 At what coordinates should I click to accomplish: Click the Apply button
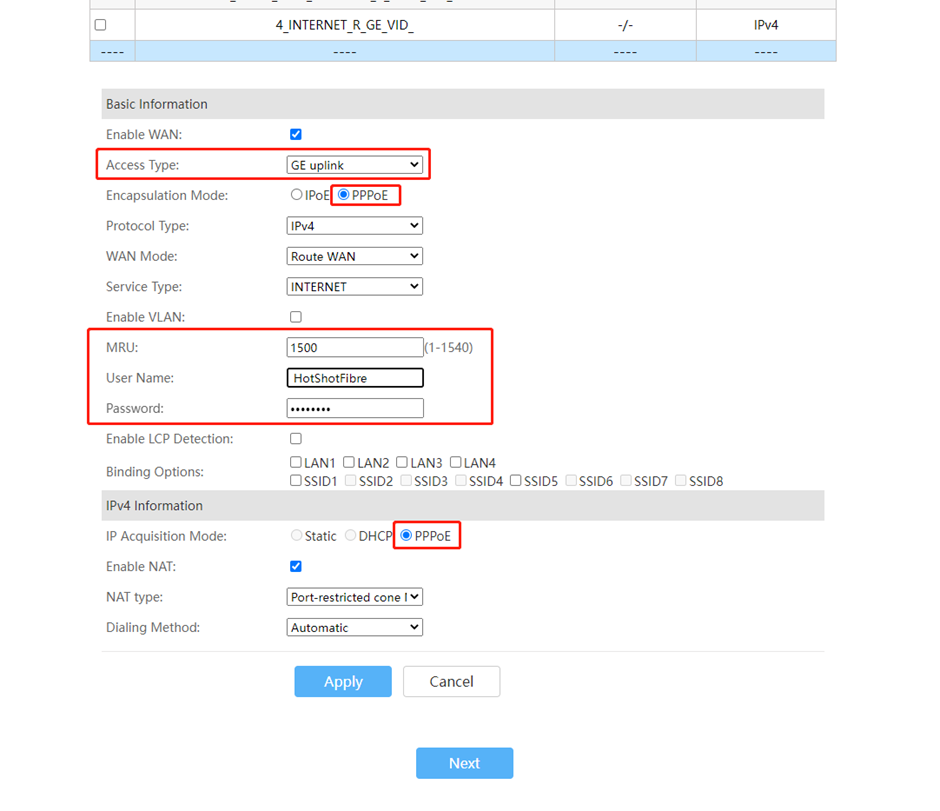(343, 682)
